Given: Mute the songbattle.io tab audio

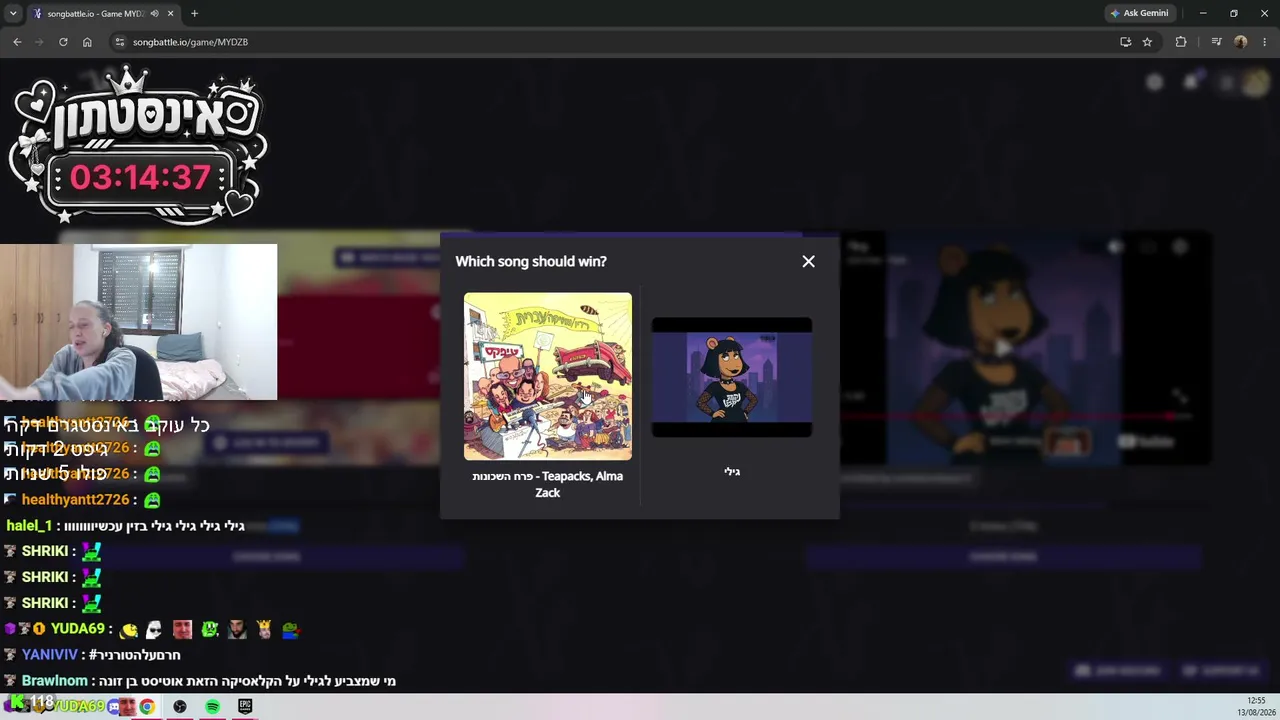Looking at the screenshot, I should point(154,13).
